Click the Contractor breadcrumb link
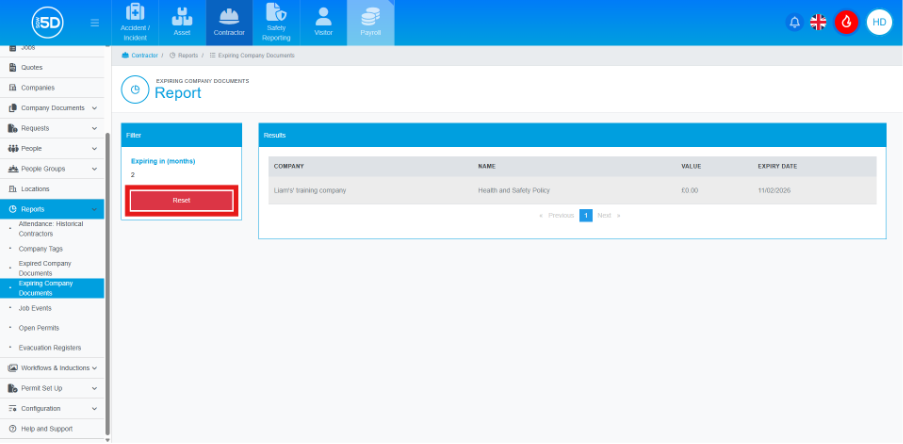 144,56
